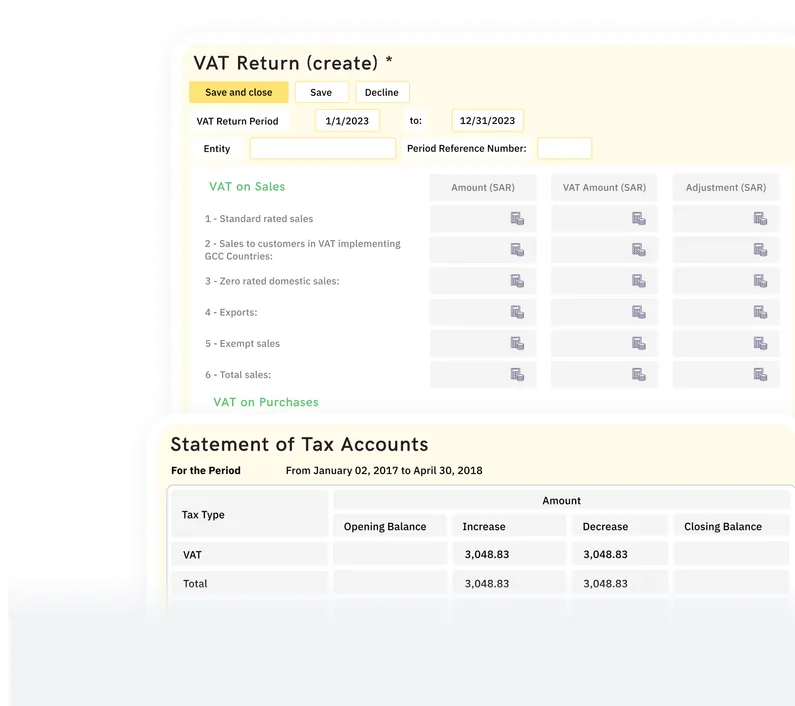Image resolution: width=795 pixels, height=706 pixels.
Task: Click the VAT on Sales heading
Action: [247, 187]
